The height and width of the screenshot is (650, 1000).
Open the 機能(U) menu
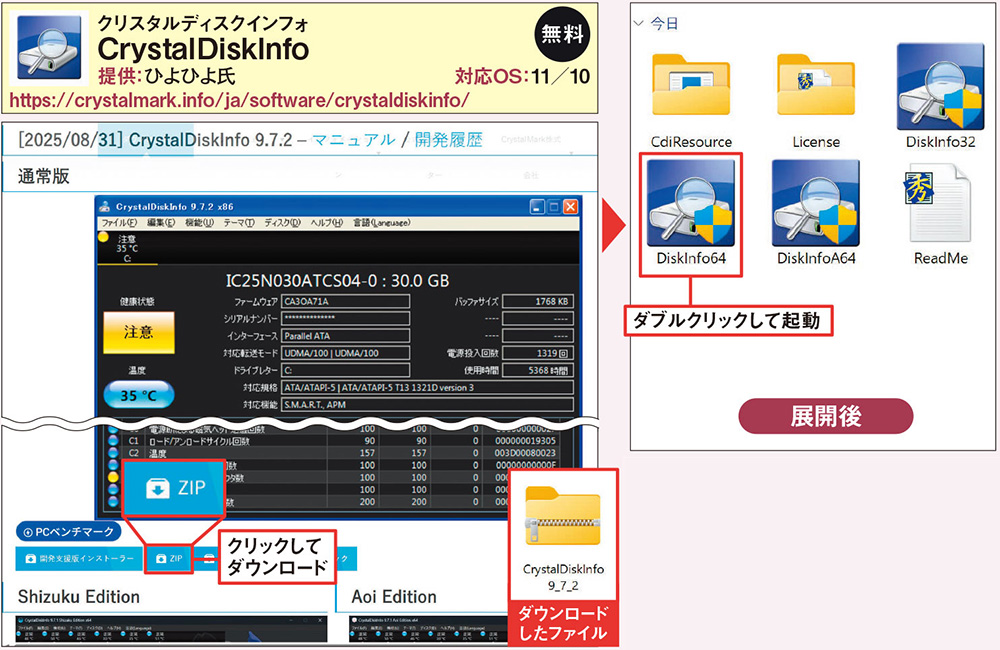pyautogui.click(x=199, y=223)
